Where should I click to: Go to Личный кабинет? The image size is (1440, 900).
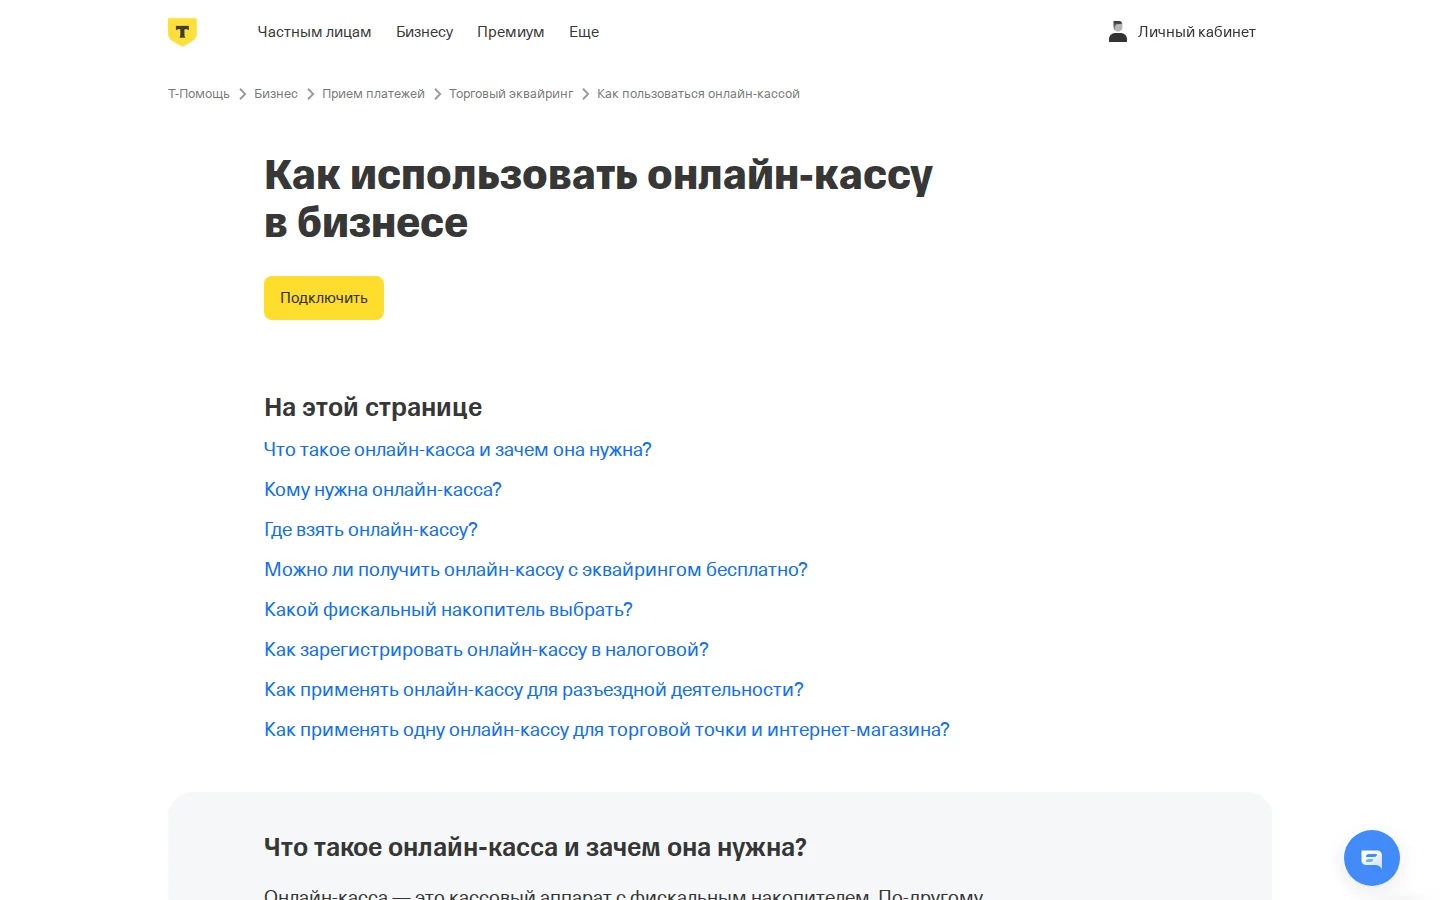pos(1196,32)
